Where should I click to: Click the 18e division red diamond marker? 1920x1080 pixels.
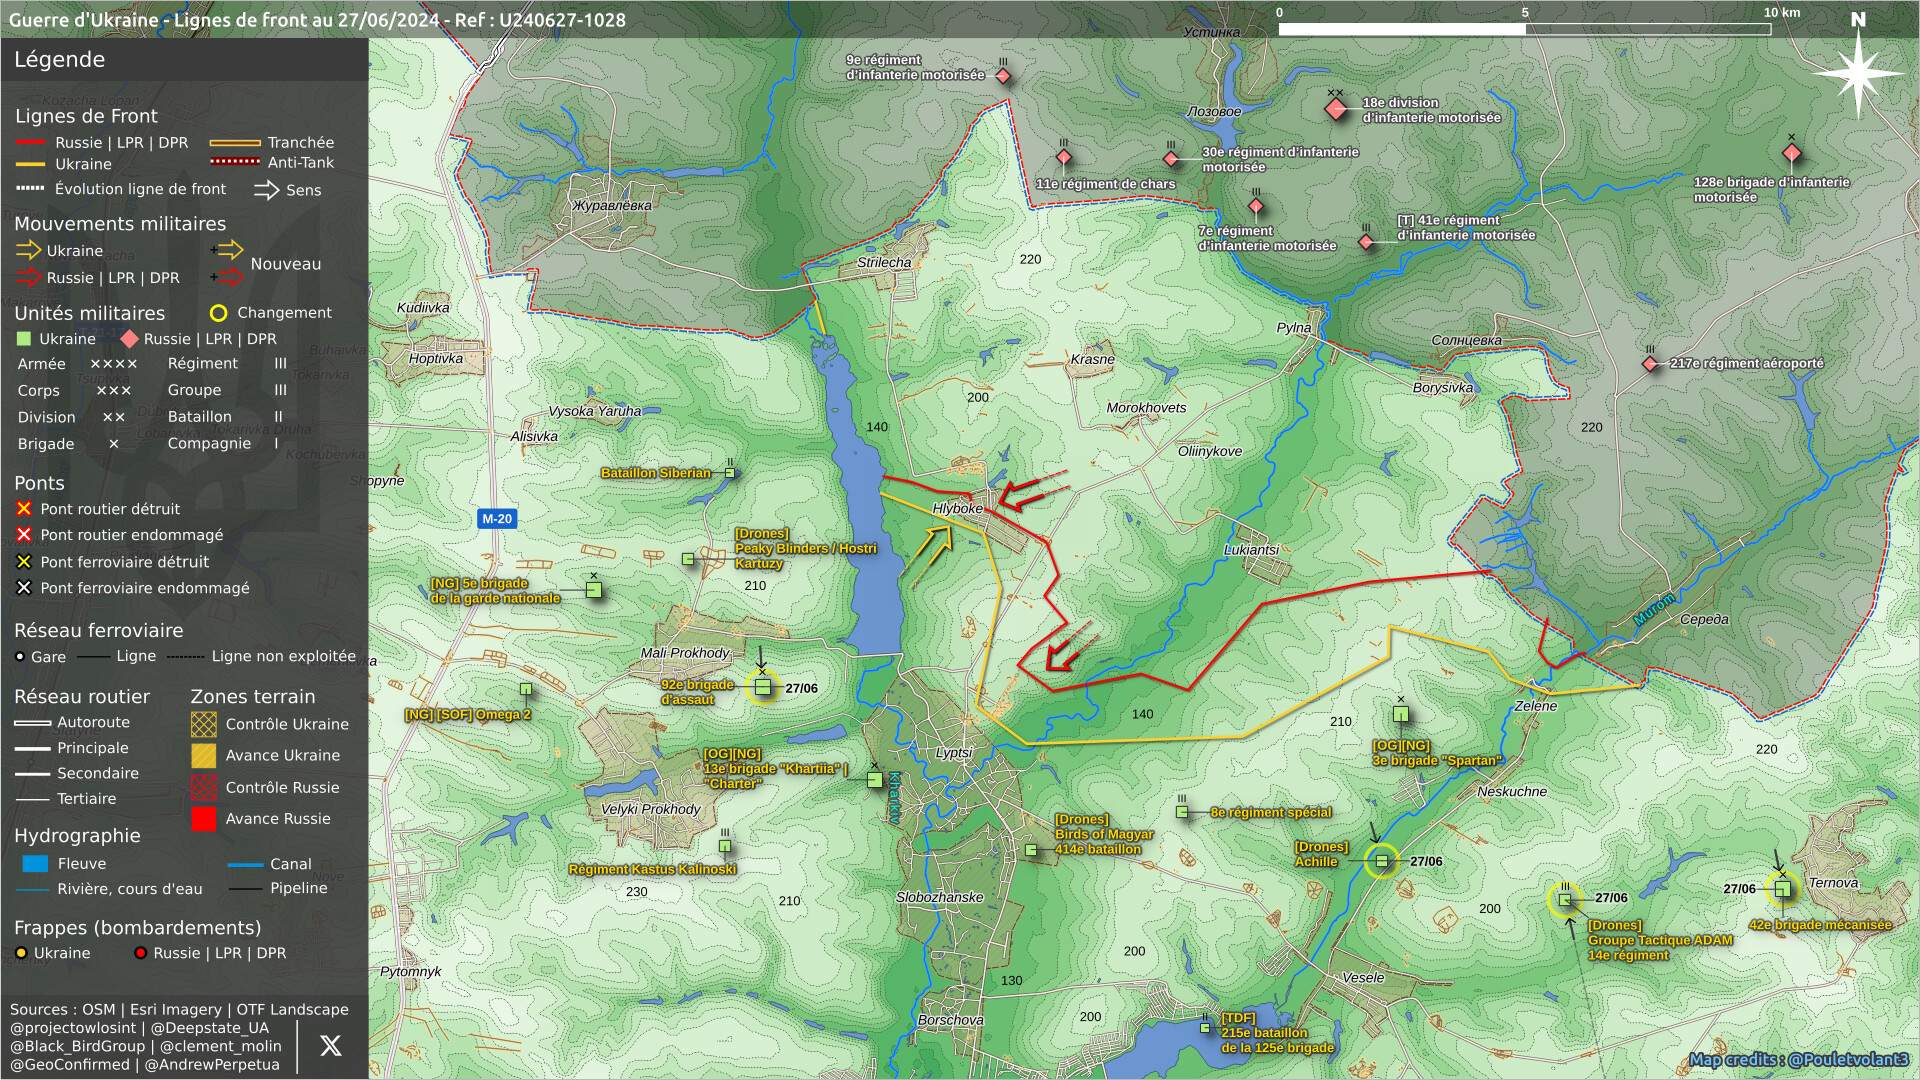1335,109
